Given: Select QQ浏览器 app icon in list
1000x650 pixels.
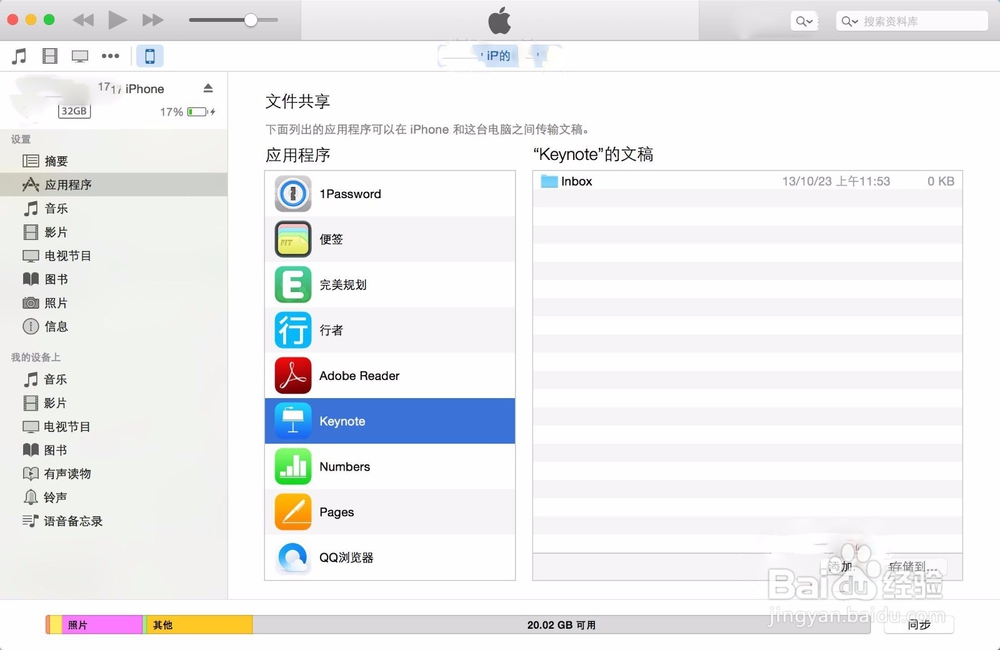Looking at the screenshot, I should pyautogui.click(x=293, y=558).
